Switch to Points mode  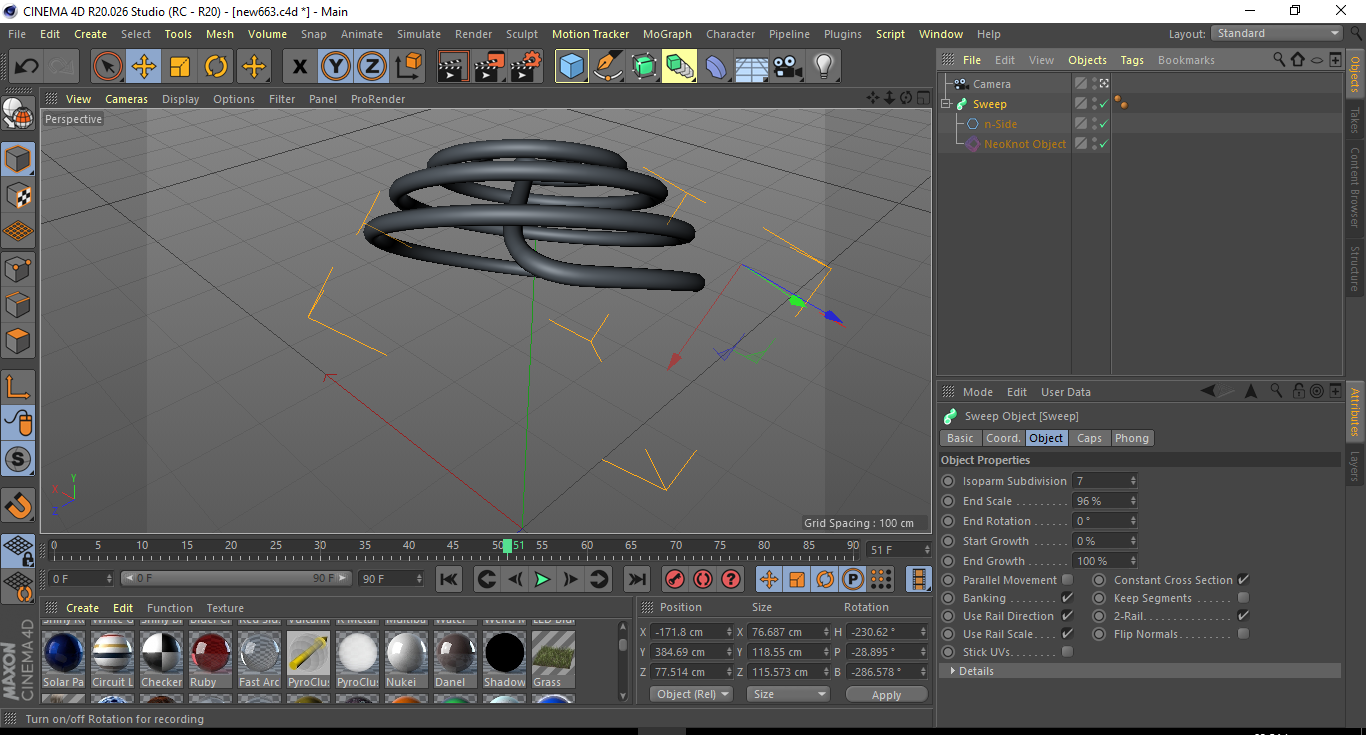pos(18,268)
